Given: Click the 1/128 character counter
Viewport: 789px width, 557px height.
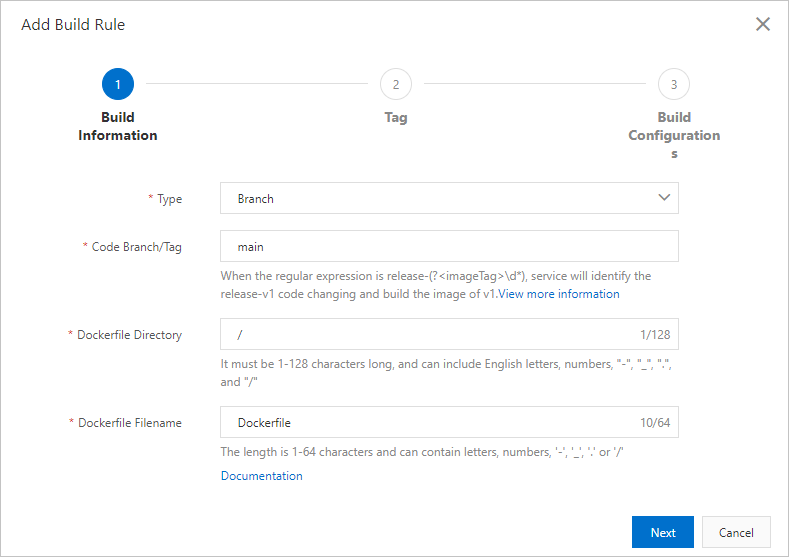Looking at the screenshot, I should [x=655, y=335].
